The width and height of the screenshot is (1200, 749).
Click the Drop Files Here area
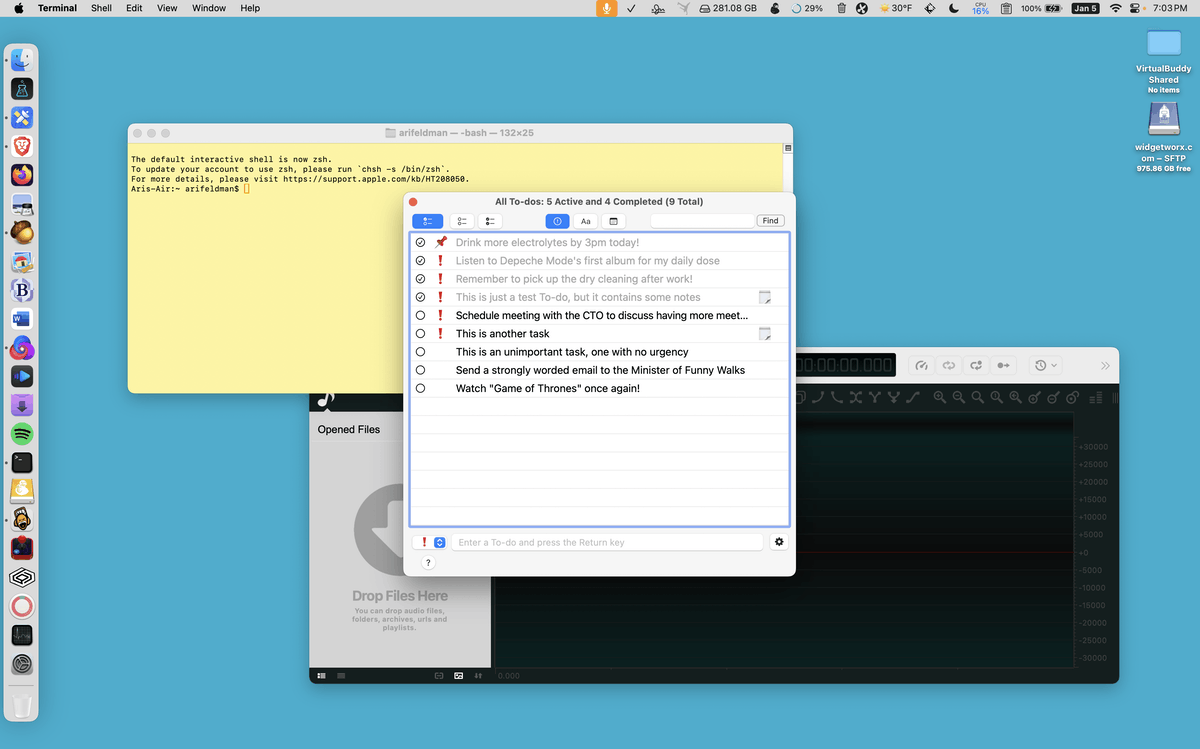click(399, 556)
